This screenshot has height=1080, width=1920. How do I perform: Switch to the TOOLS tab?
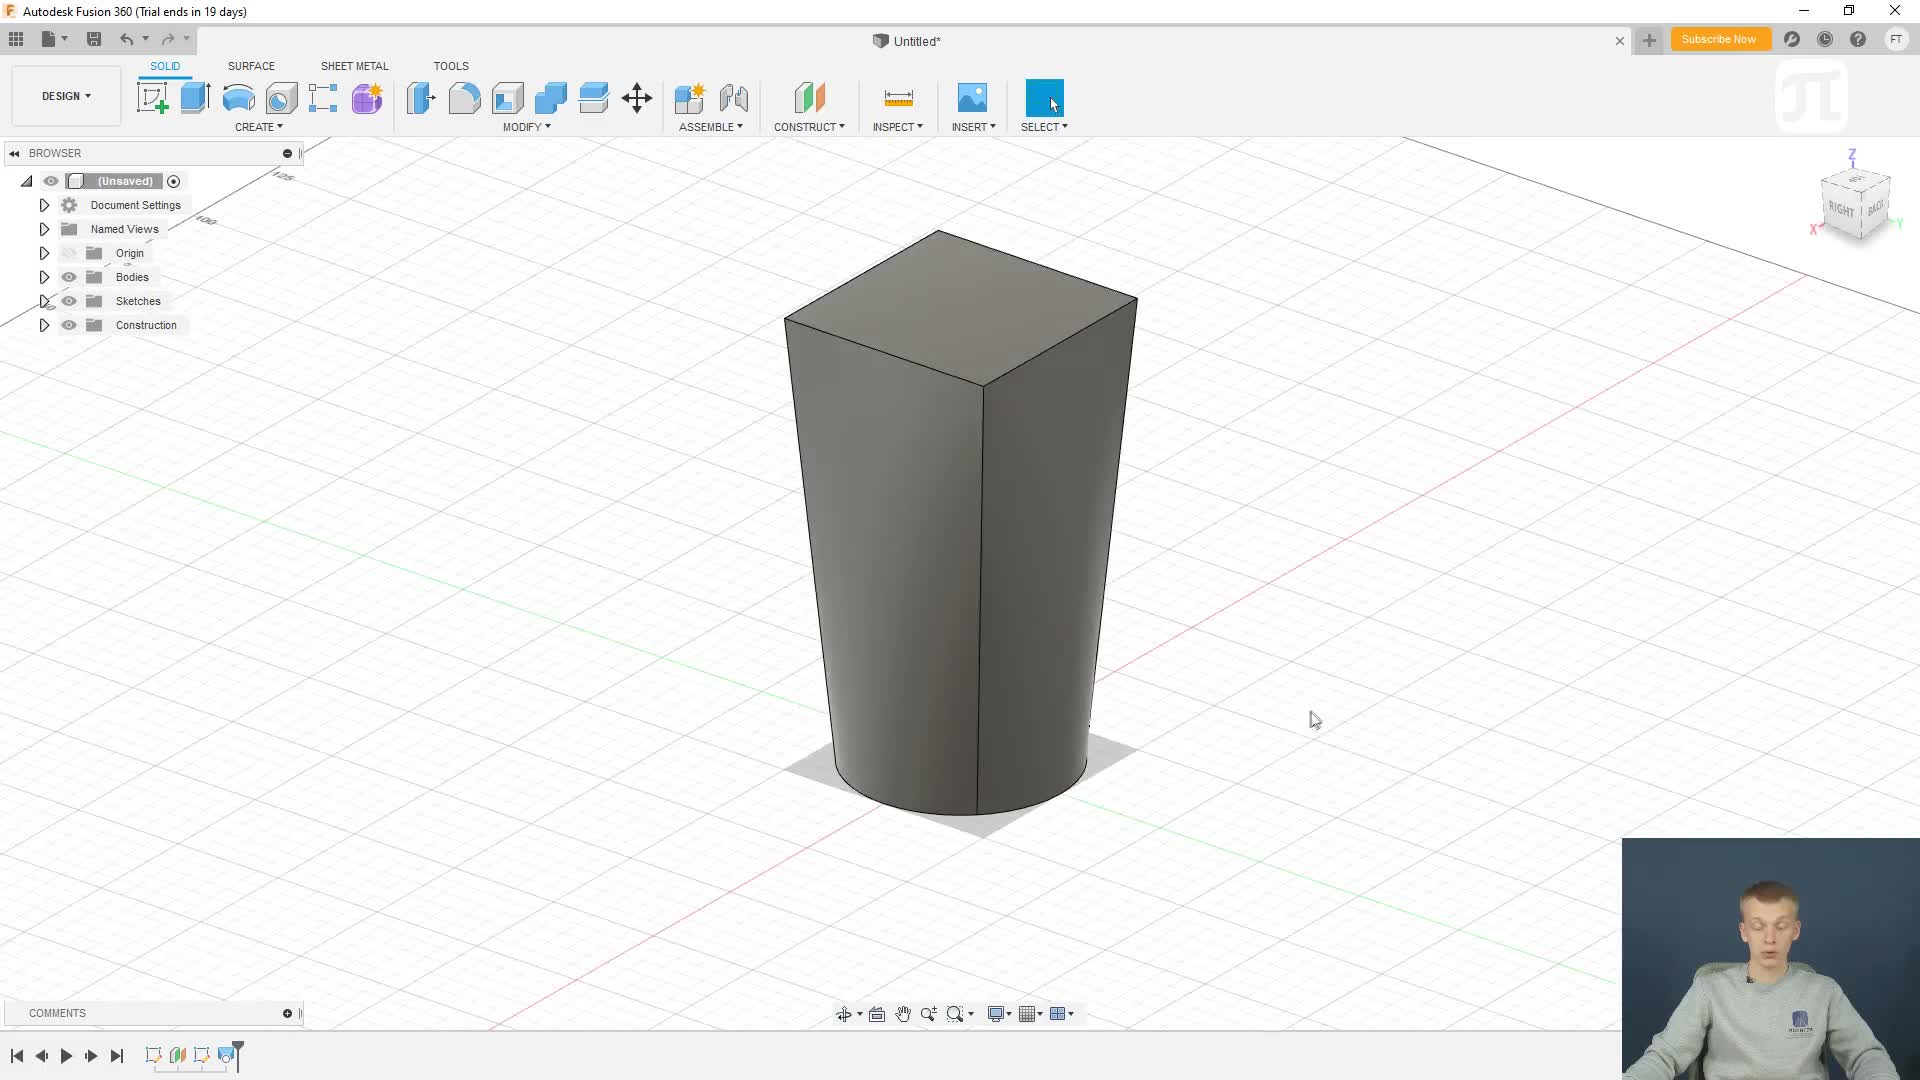click(x=451, y=66)
